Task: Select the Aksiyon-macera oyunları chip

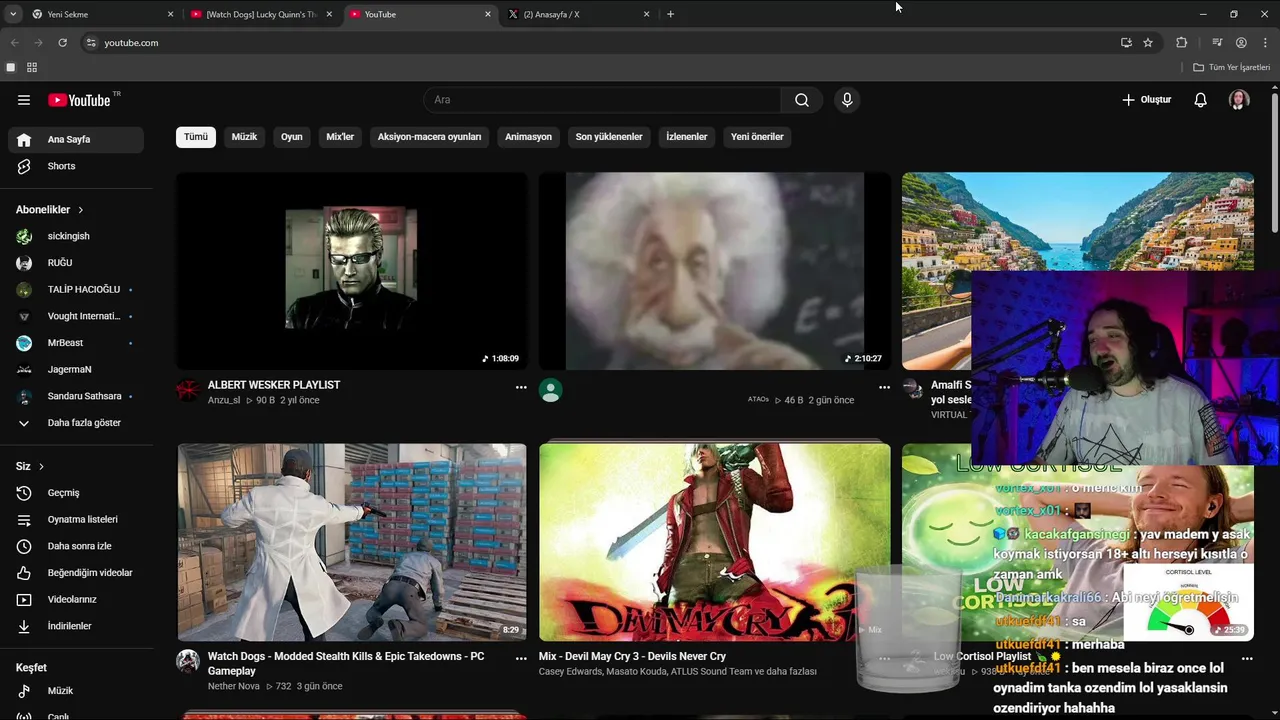Action: point(429,137)
